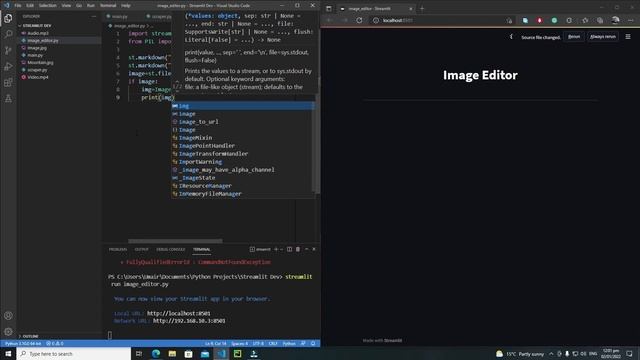This screenshot has width=640, height=360.
Task: Open Explorer panel more actions ellipsis
Action: coord(93,16)
